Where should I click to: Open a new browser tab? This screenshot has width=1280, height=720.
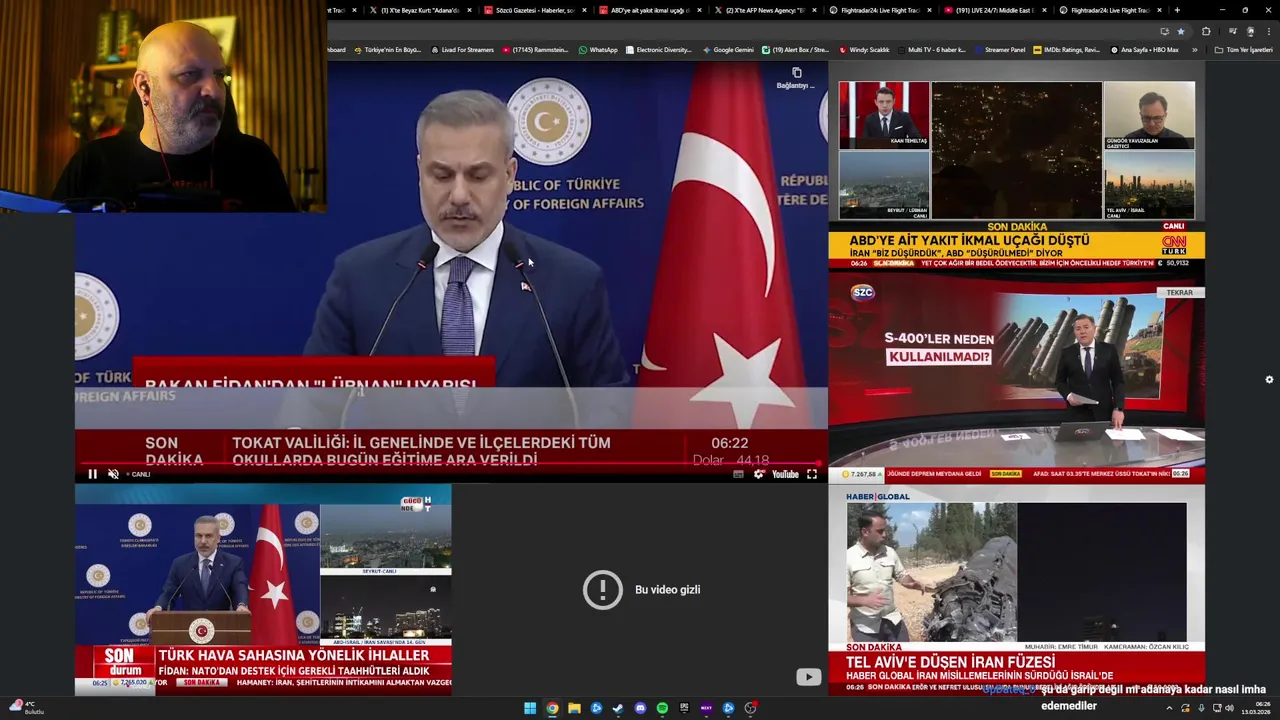1177,10
